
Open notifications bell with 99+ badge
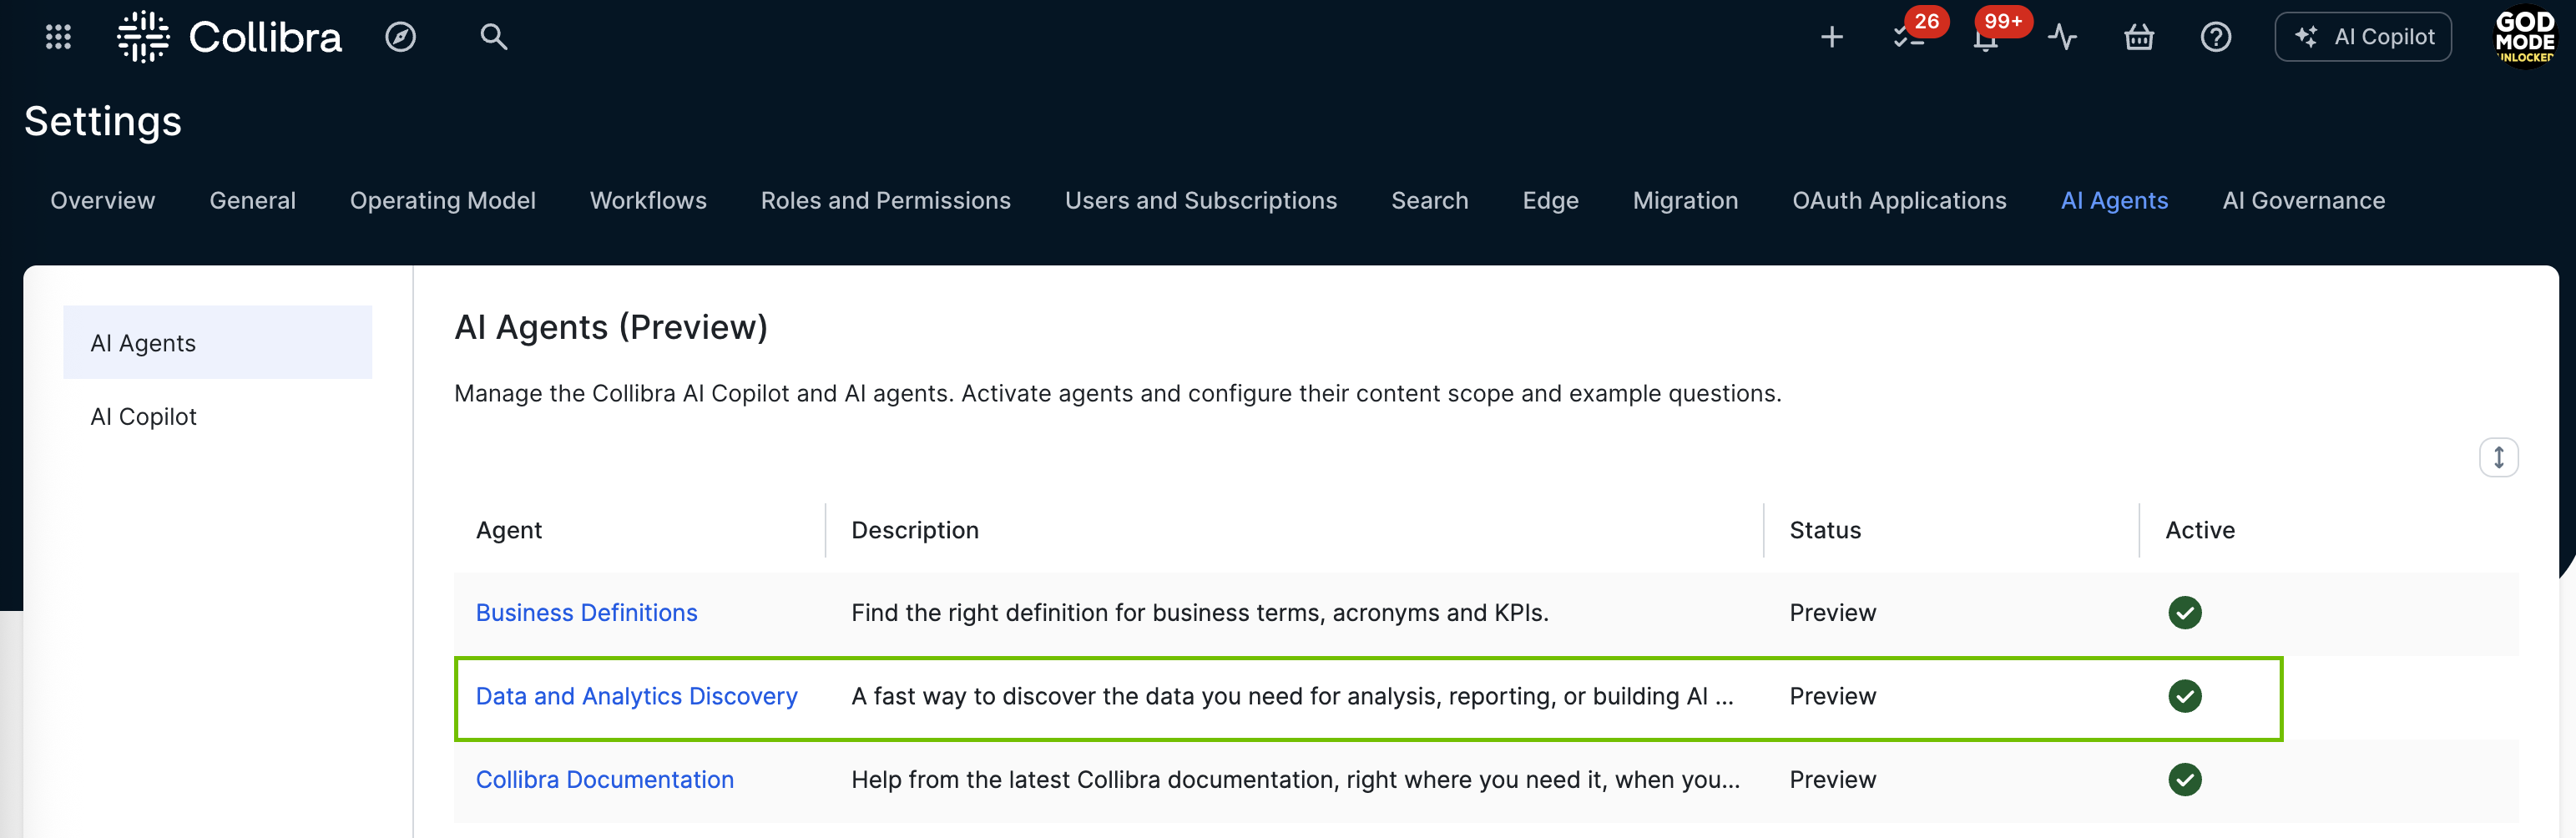(x=1985, y=38)
